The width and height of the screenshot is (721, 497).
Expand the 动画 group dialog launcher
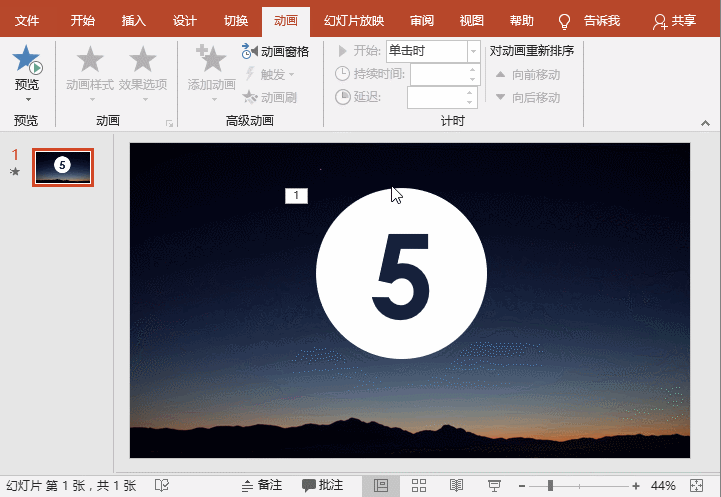pyautogui.click(x=168, y=123)
